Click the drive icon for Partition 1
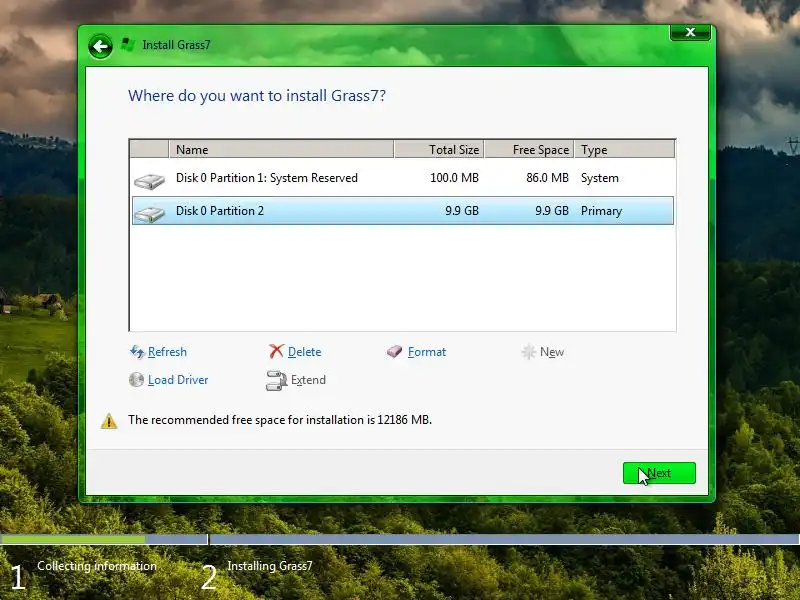Image resolution: width=800 pixels, height=600 pixels. (x=149, y=181)
